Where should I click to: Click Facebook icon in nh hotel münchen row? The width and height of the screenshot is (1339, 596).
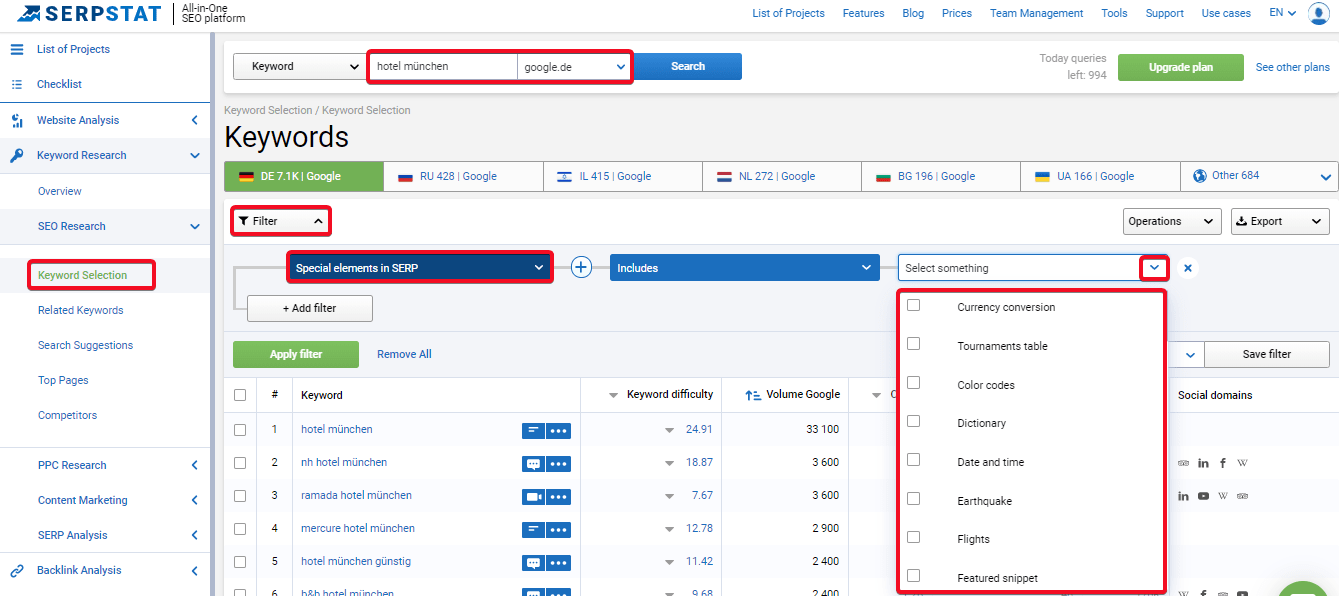click(x=1223, y=463)
